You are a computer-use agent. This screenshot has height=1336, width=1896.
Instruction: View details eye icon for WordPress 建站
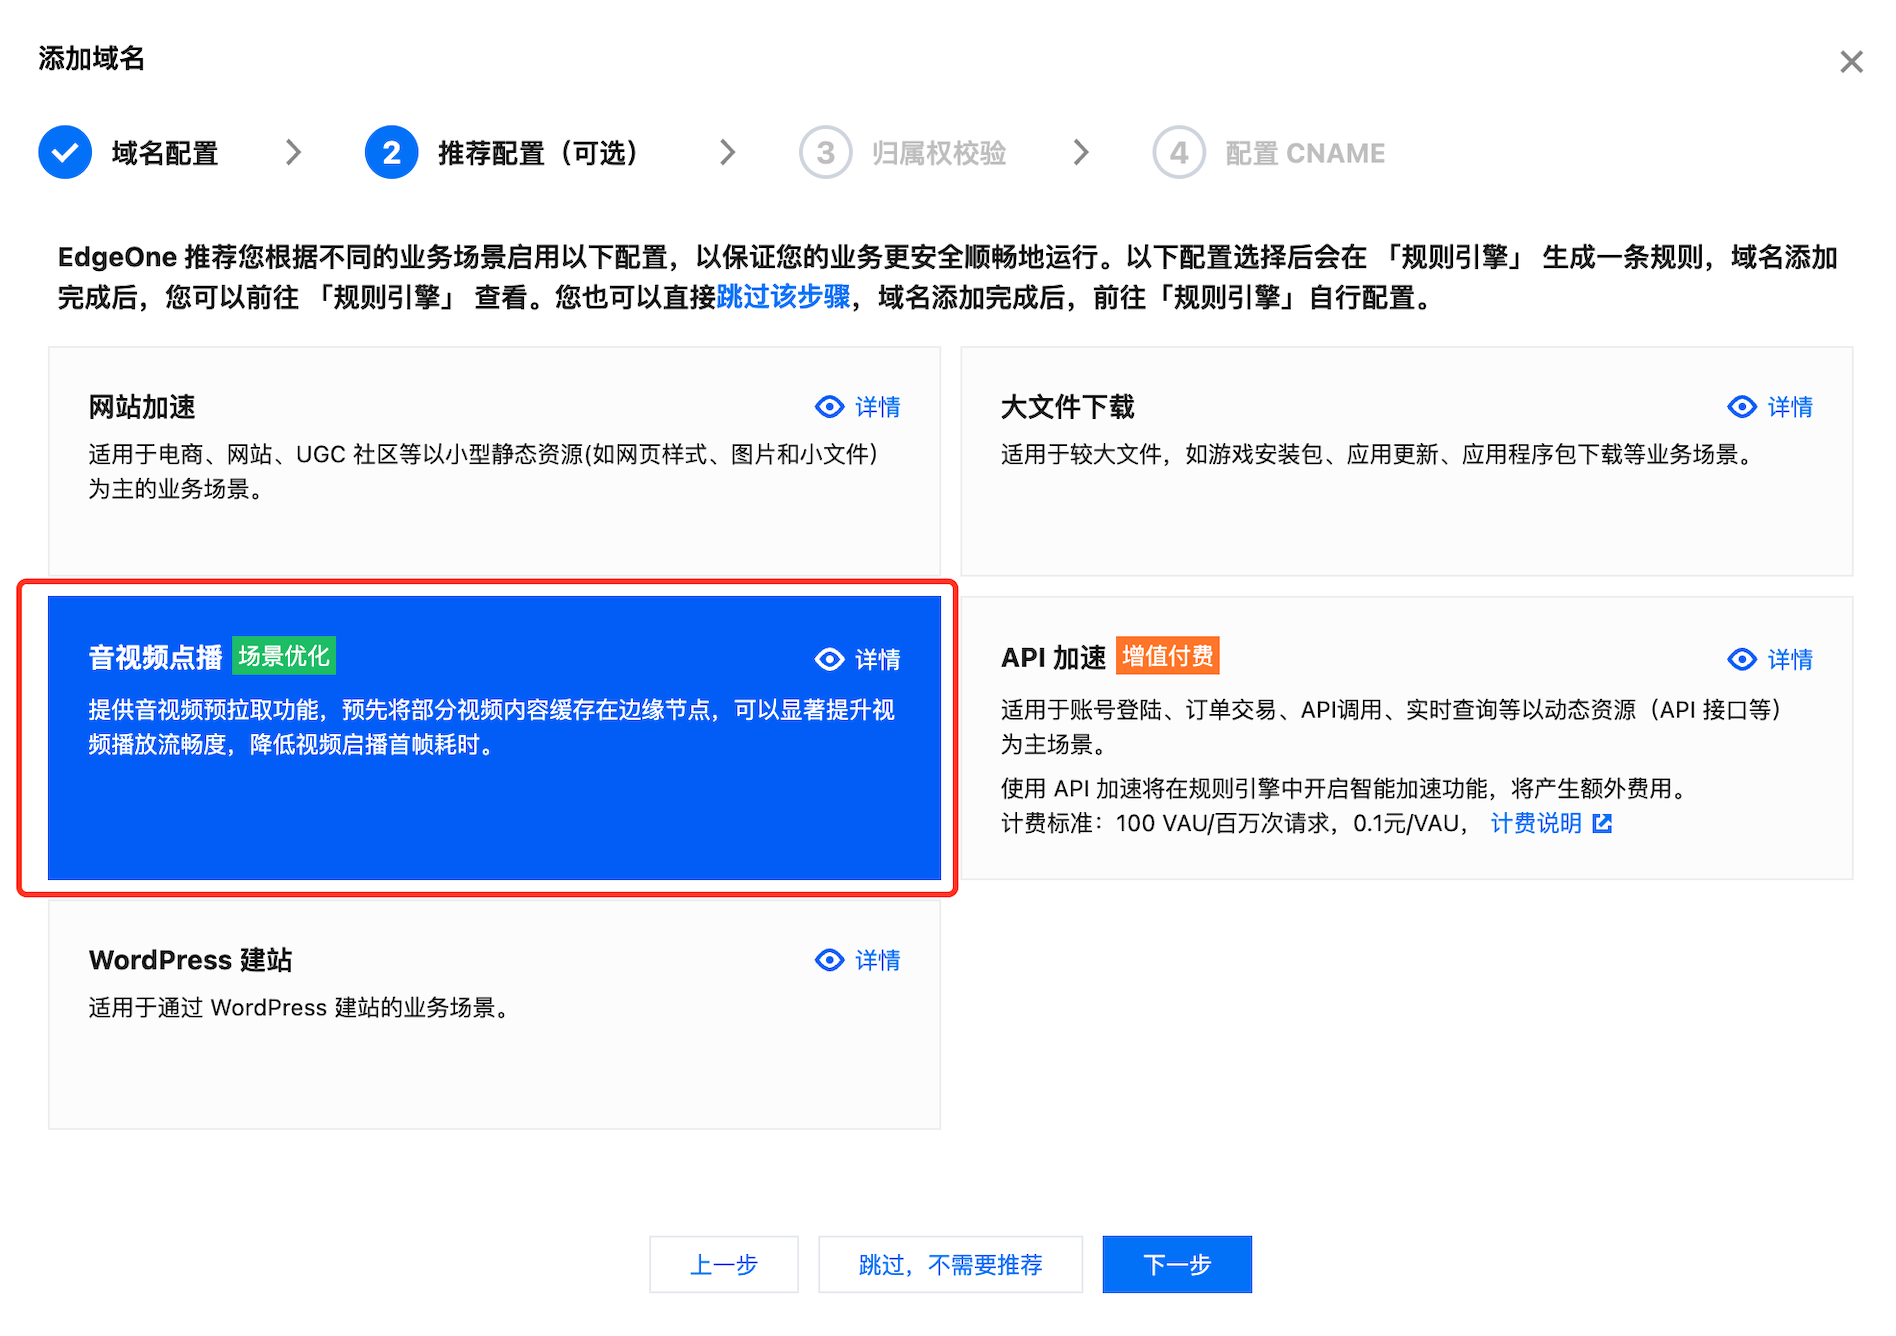tap(829, 960)
